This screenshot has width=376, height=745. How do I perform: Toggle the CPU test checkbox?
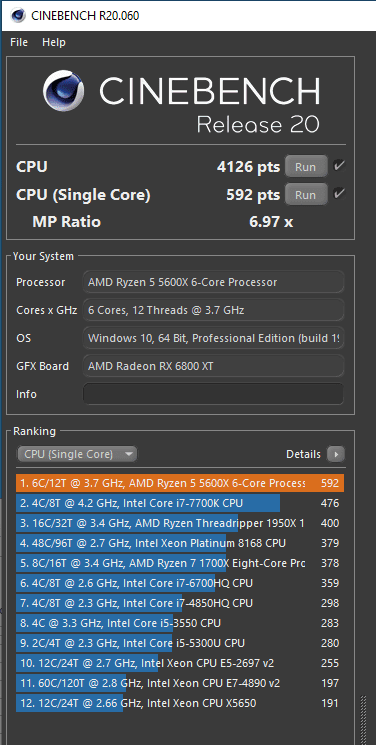pos(339,166)
